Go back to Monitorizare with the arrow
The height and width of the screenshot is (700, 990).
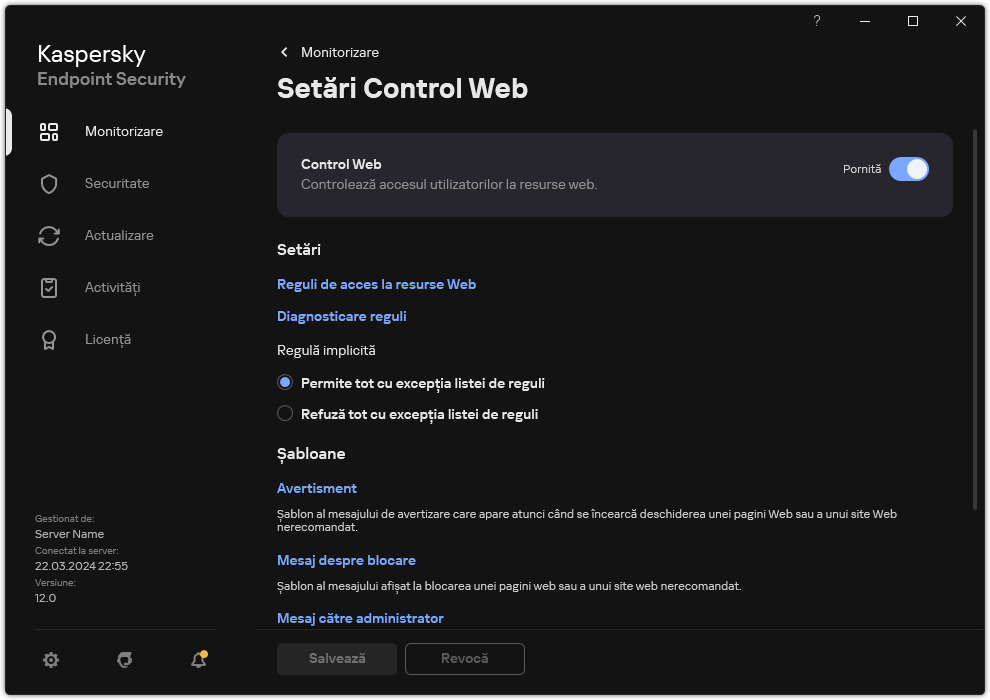(x=284, y=52)
